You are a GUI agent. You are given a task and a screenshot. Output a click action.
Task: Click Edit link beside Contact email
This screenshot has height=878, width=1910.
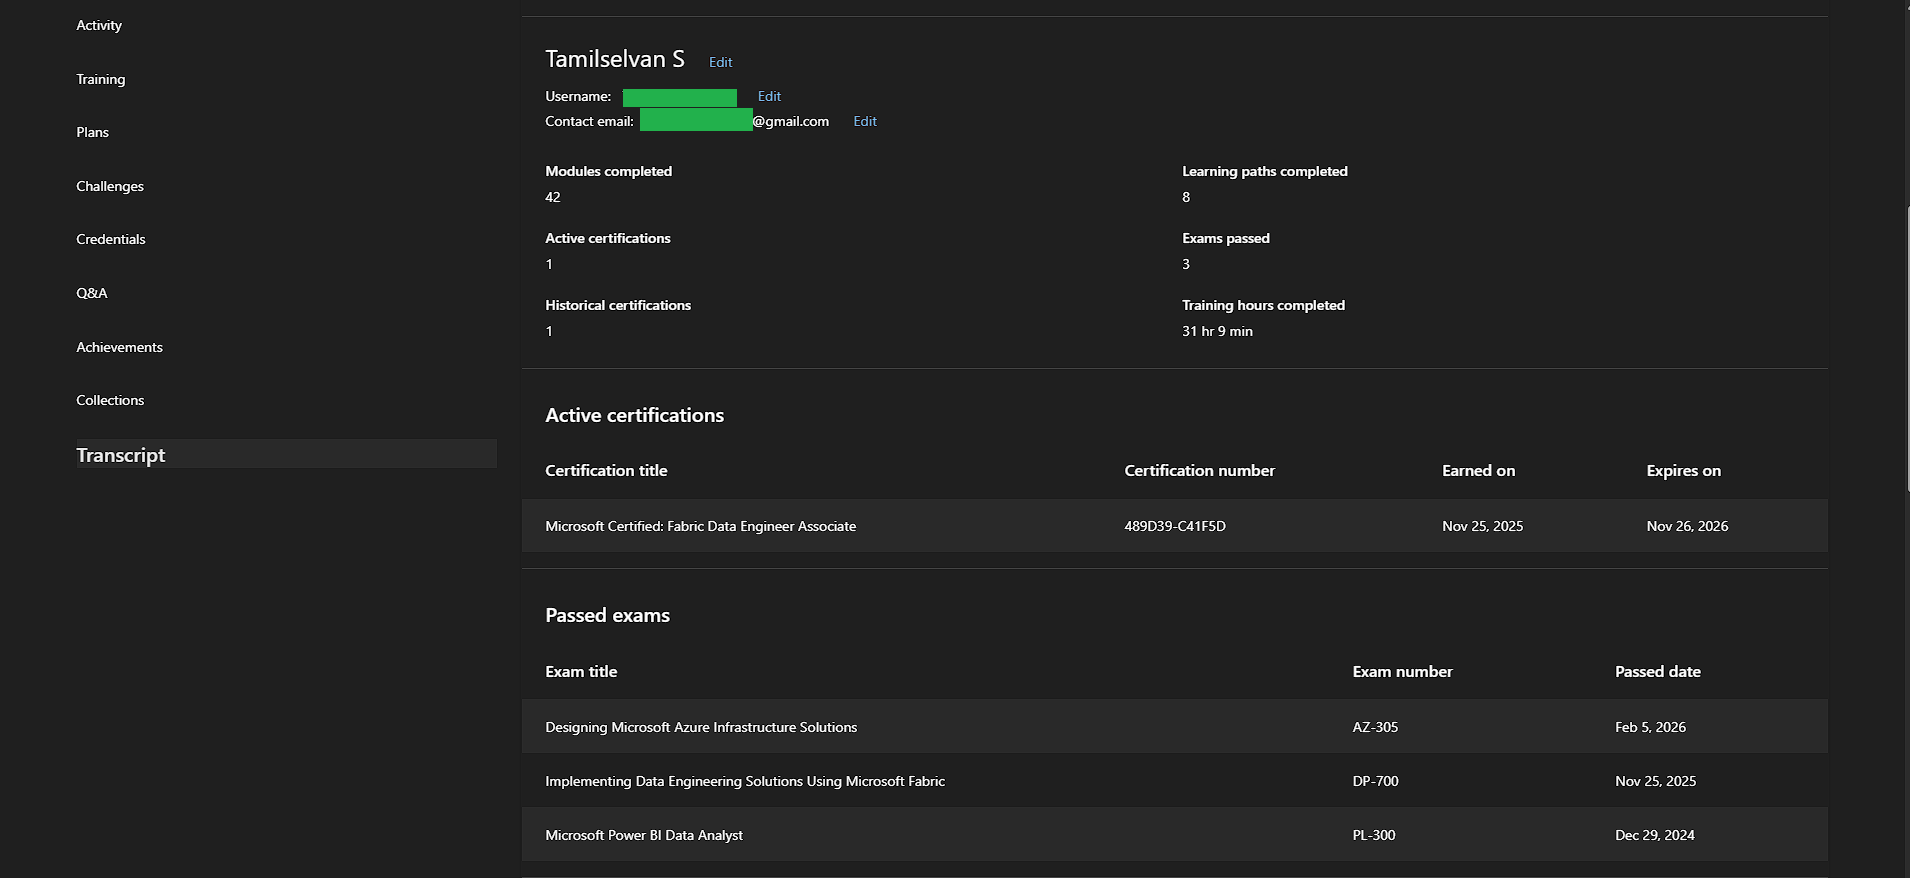click(x=865, y=121)
